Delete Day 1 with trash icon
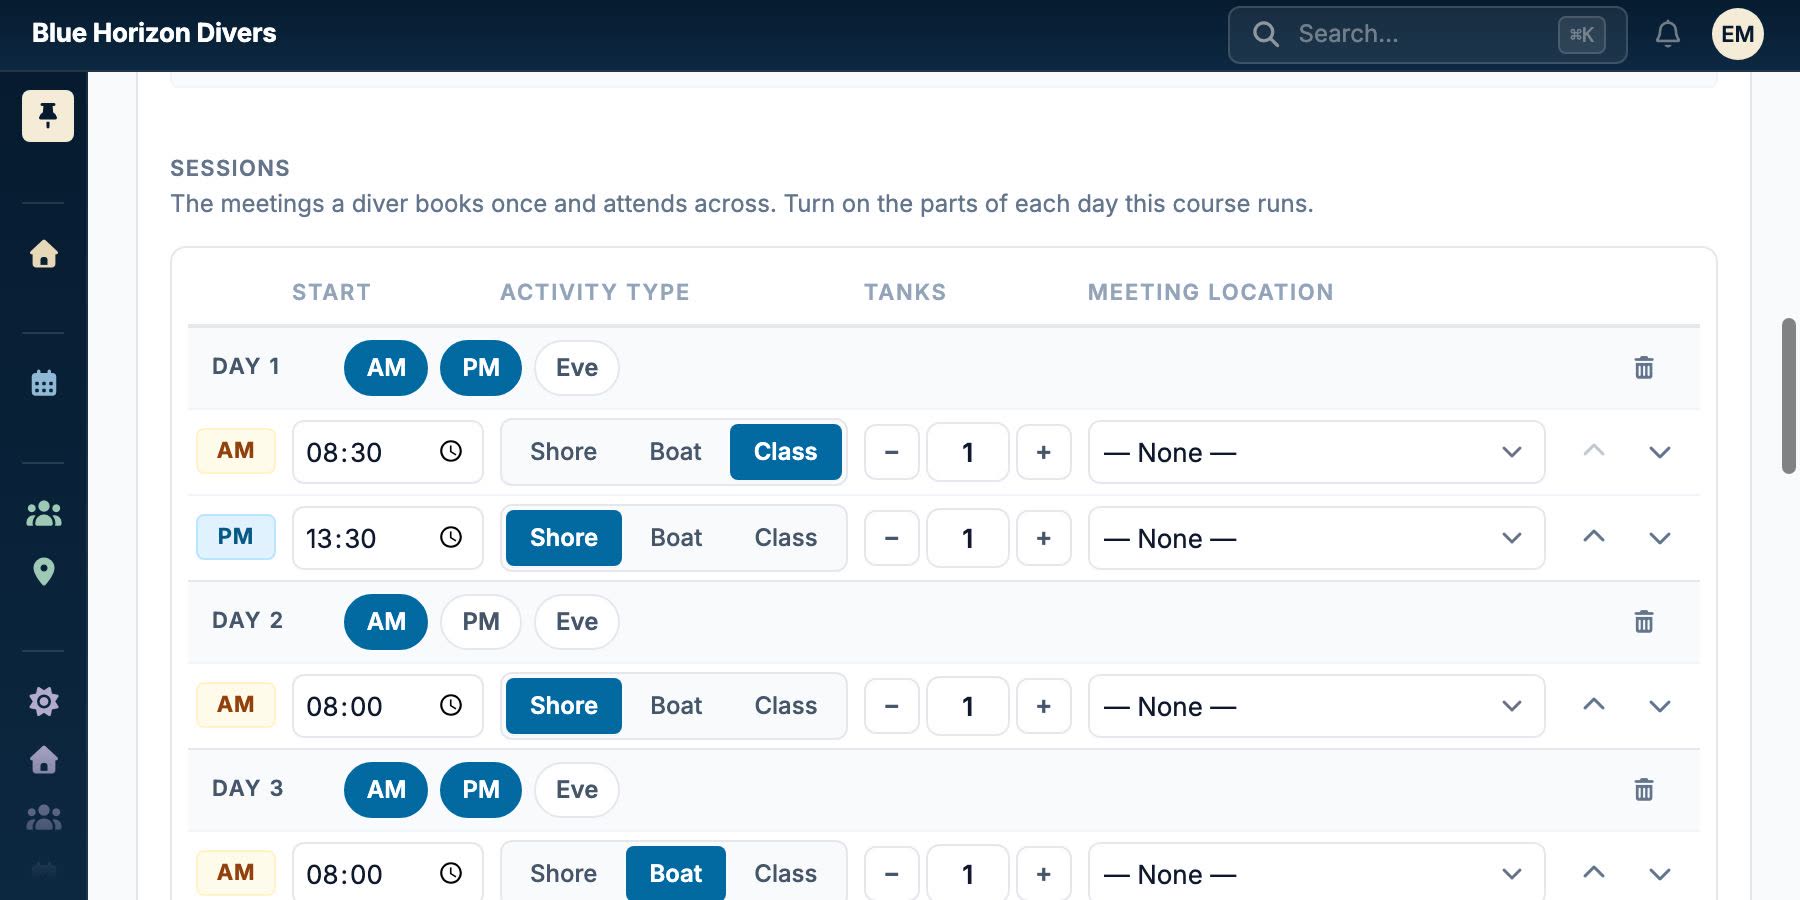 [x=1644, y=368]
